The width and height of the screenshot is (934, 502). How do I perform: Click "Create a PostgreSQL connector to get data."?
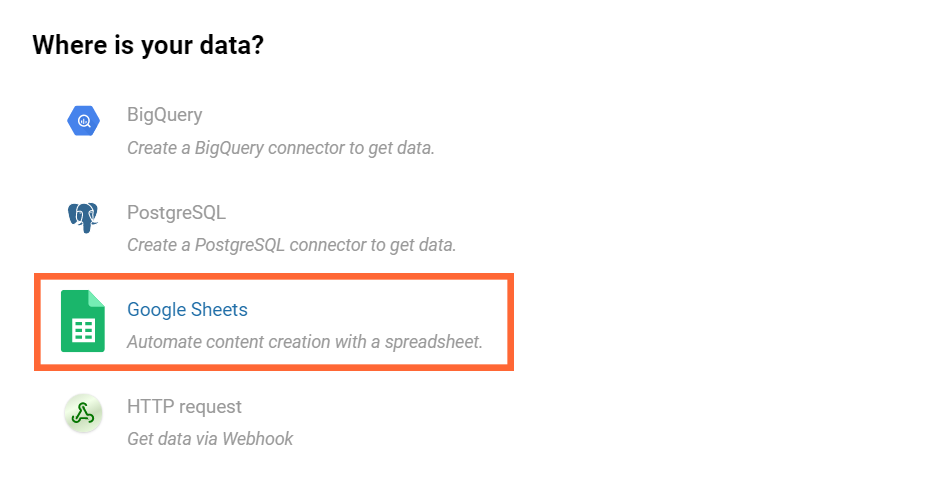(291, 245)
